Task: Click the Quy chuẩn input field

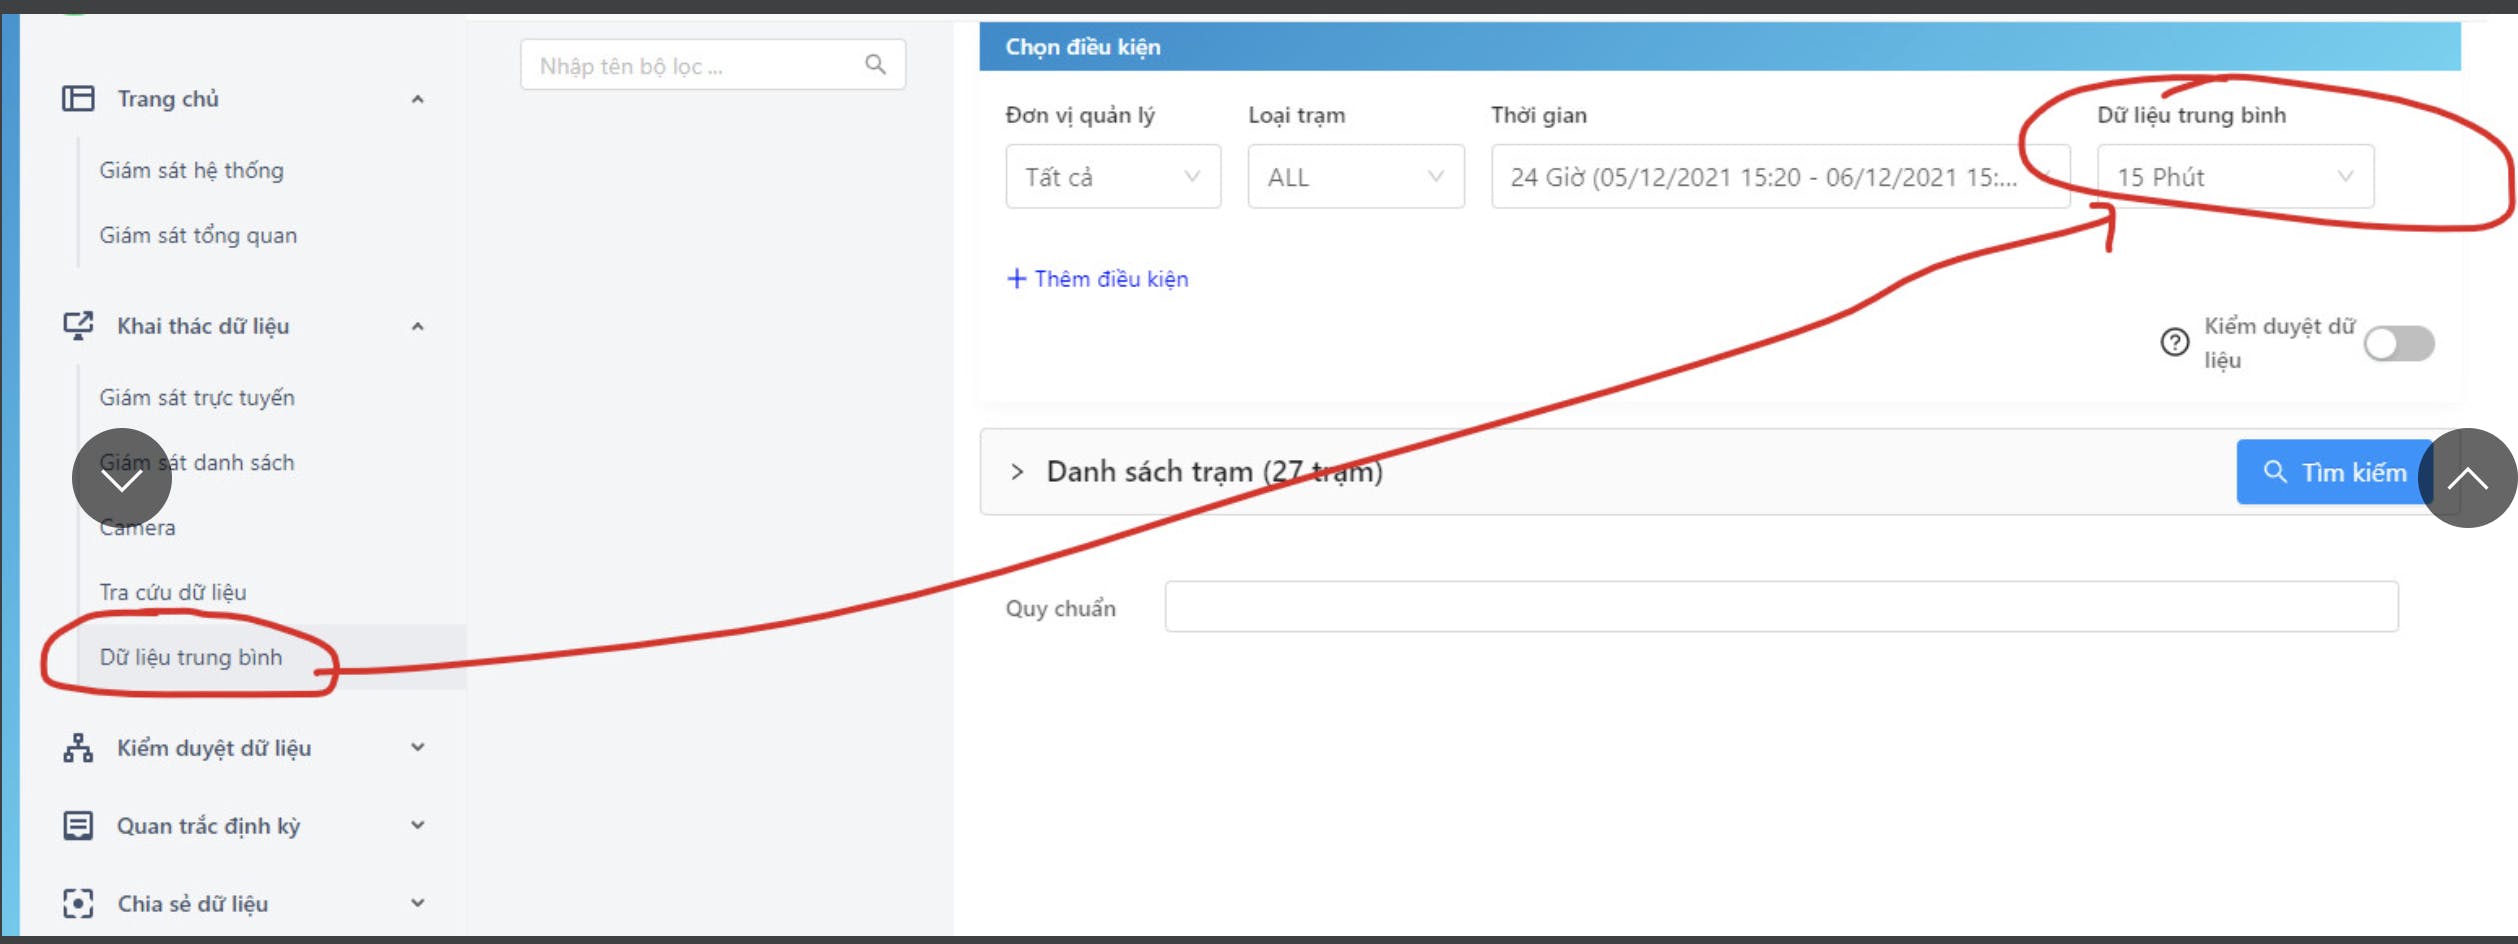Action: coord(1781,607)
